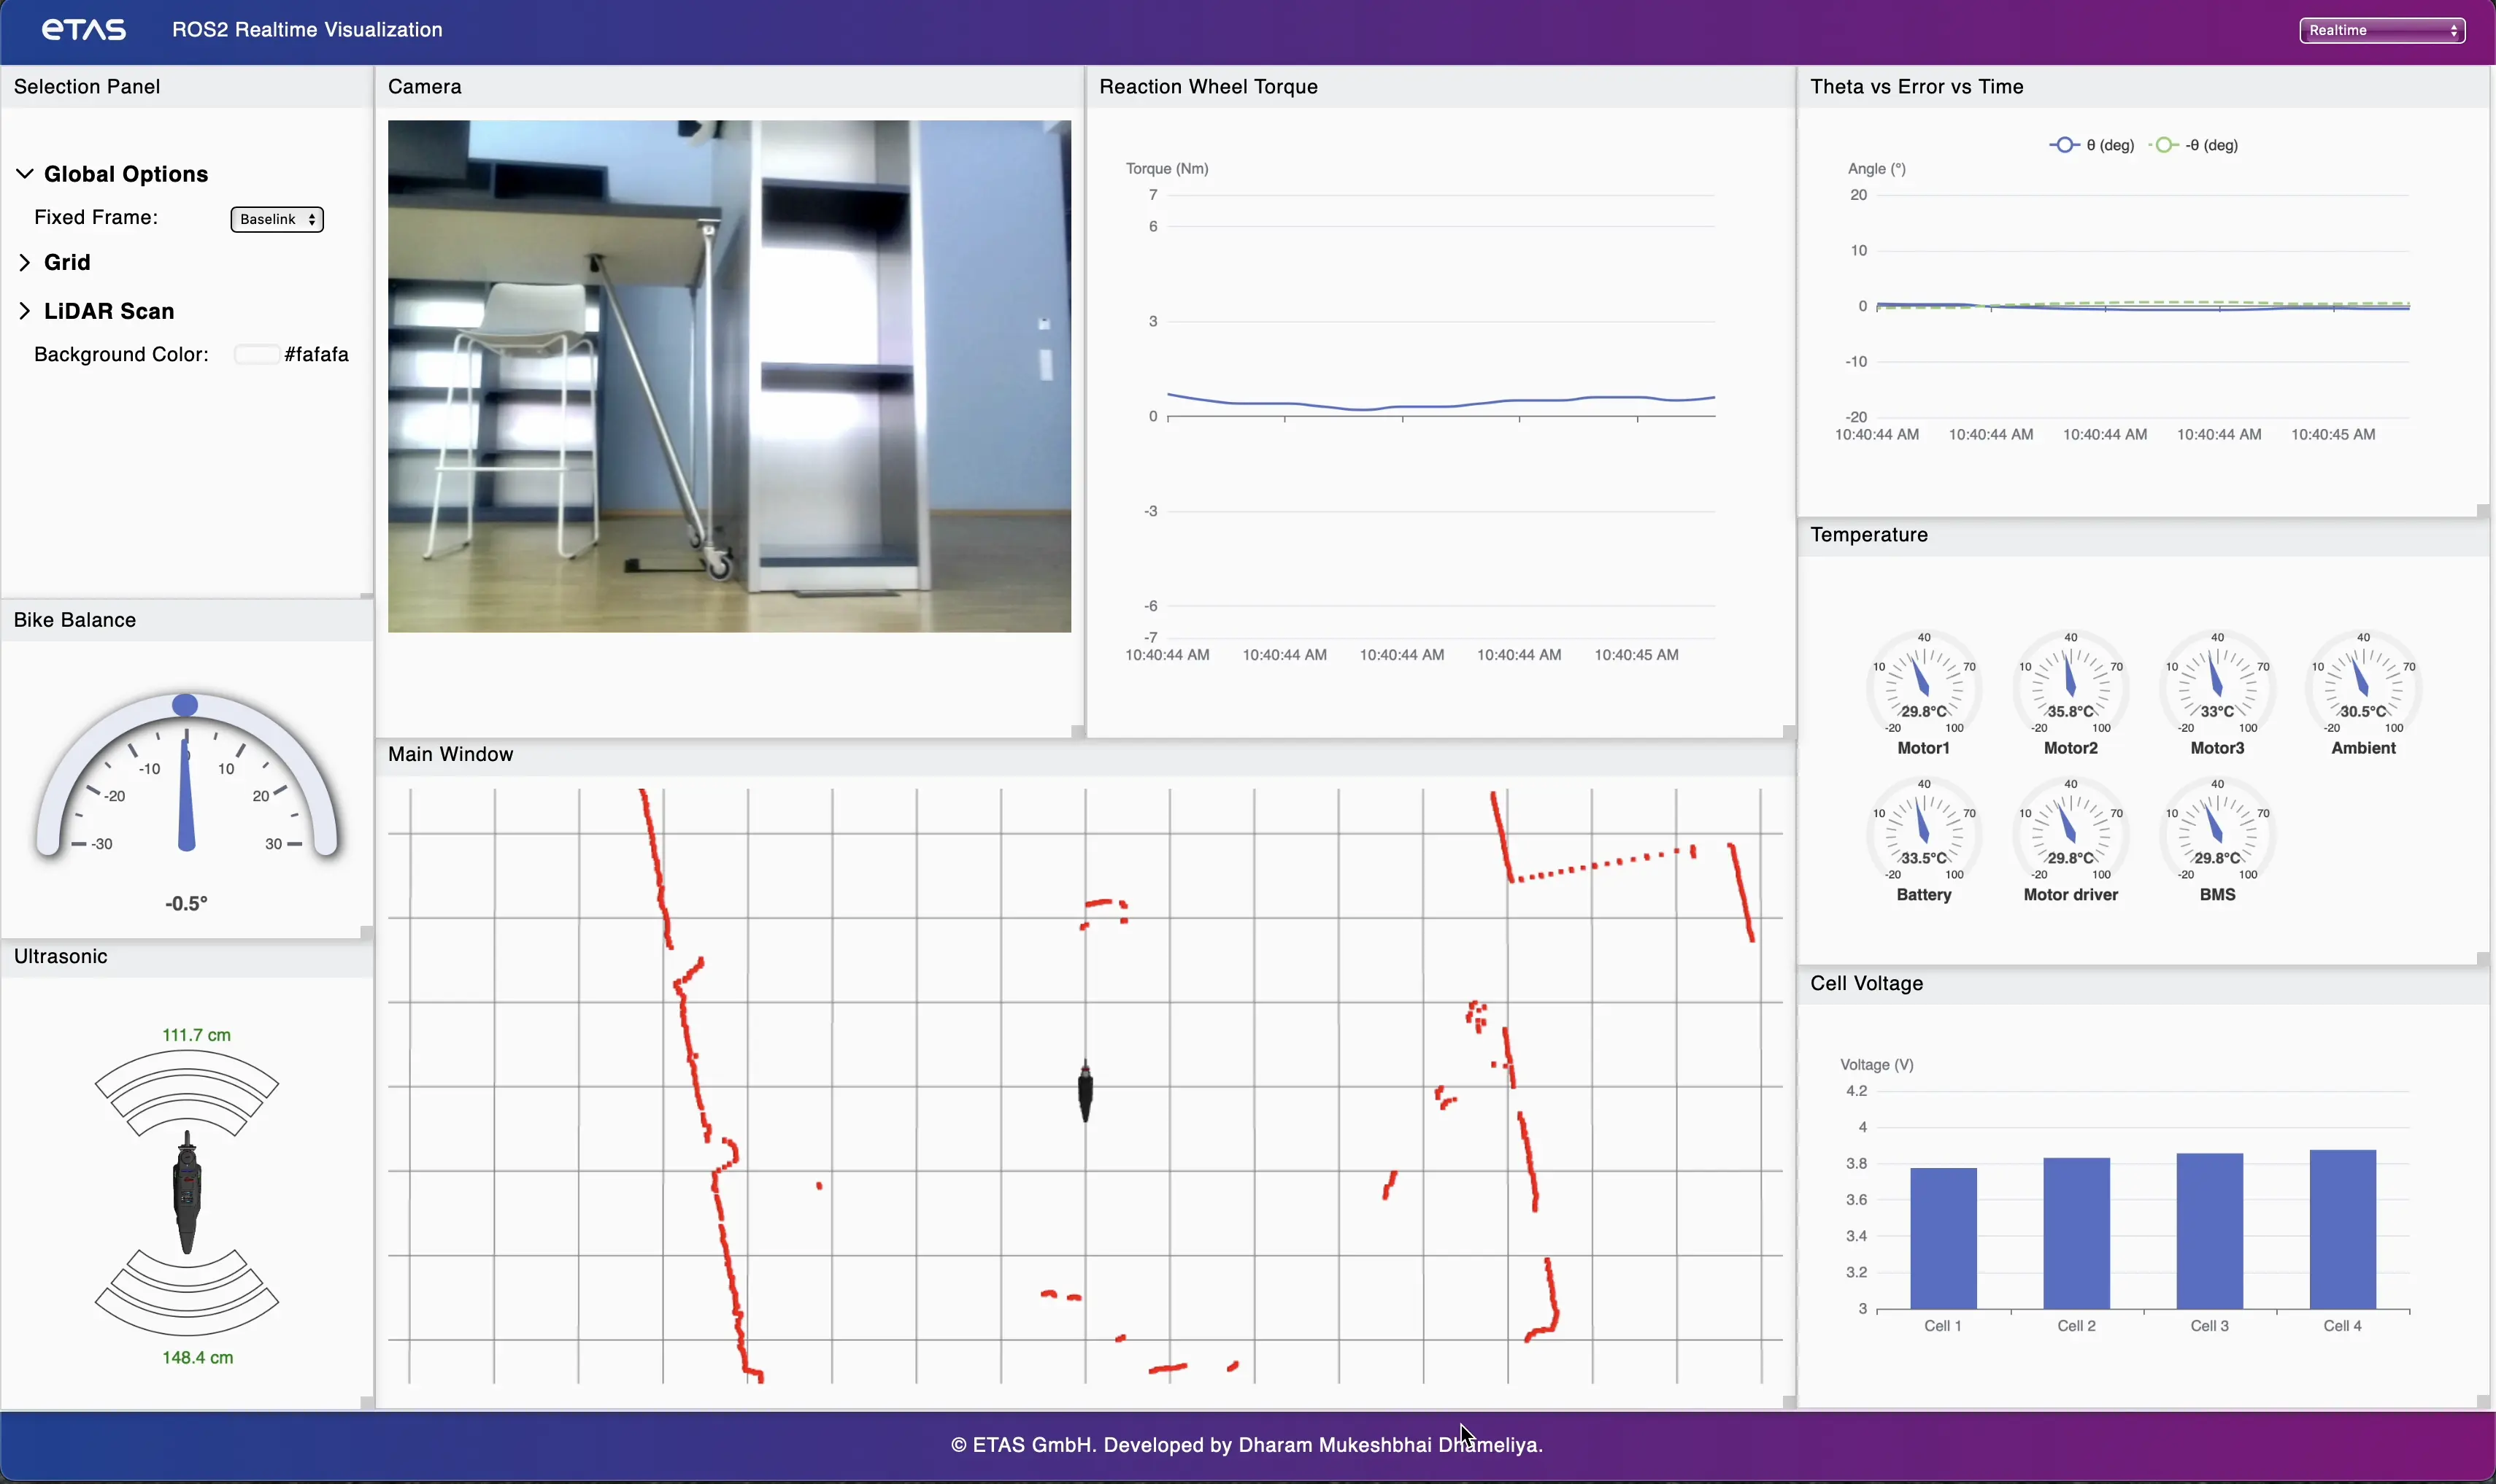Toggle the θ (deg) legend series
This screenshot has width=2496, height=1484.
pyautogui.click(x=2092, y=145)
